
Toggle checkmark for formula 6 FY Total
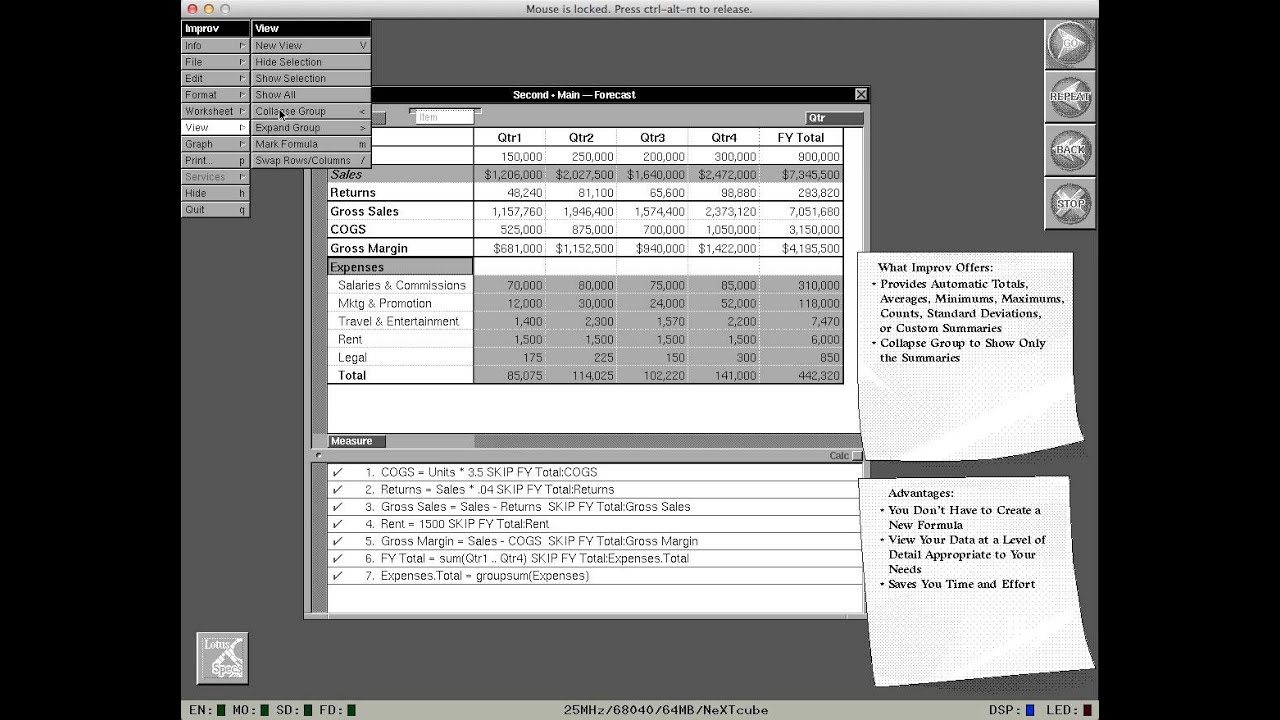tap(337, 558)
